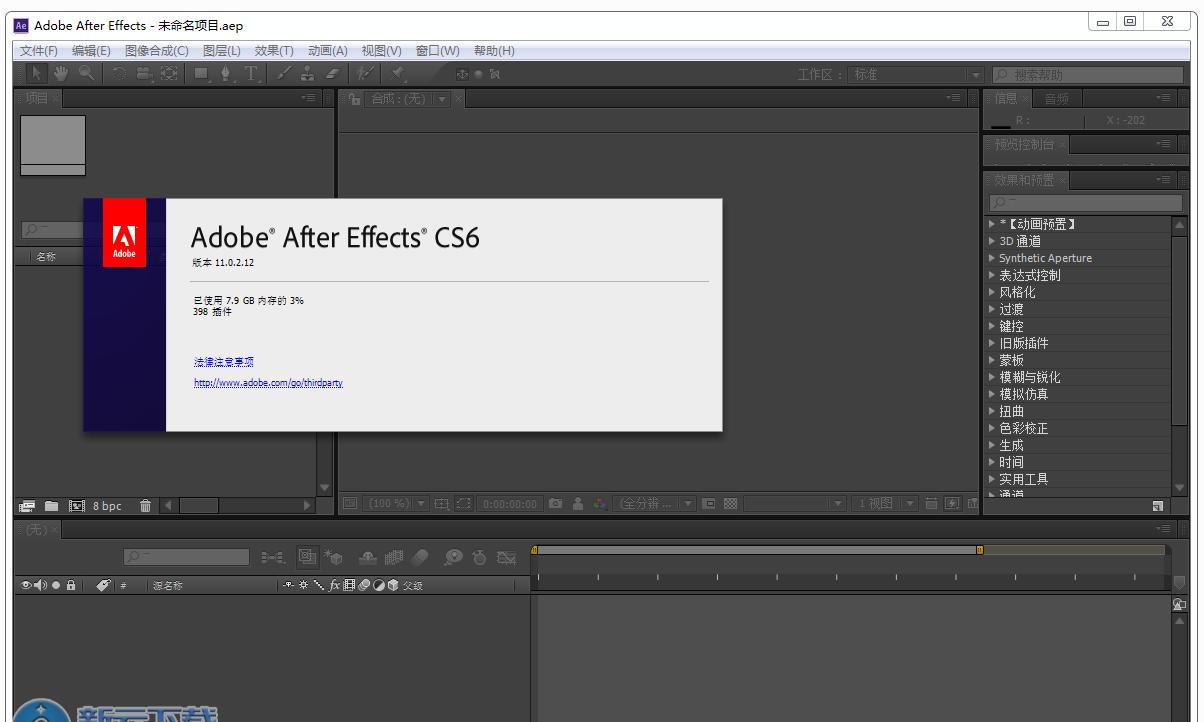1204x722 pixels.
Task: Open the 1视图 view layout dropdown
Action: (x=886, y=504)
